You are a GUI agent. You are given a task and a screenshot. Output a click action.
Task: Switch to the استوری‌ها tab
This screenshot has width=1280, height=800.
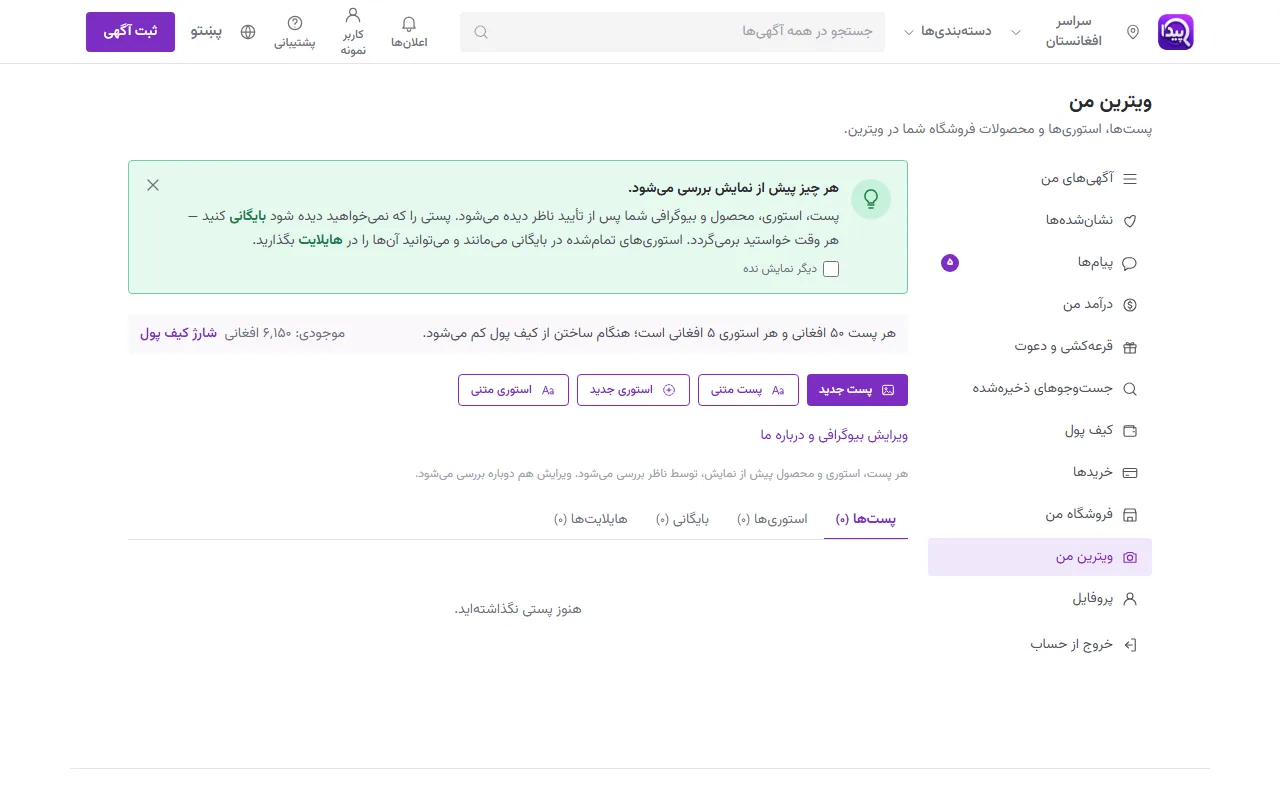coord(772,519)
